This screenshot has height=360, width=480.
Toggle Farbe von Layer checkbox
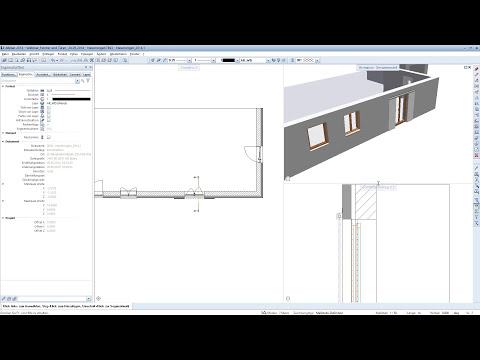click(x=49, y=116)
